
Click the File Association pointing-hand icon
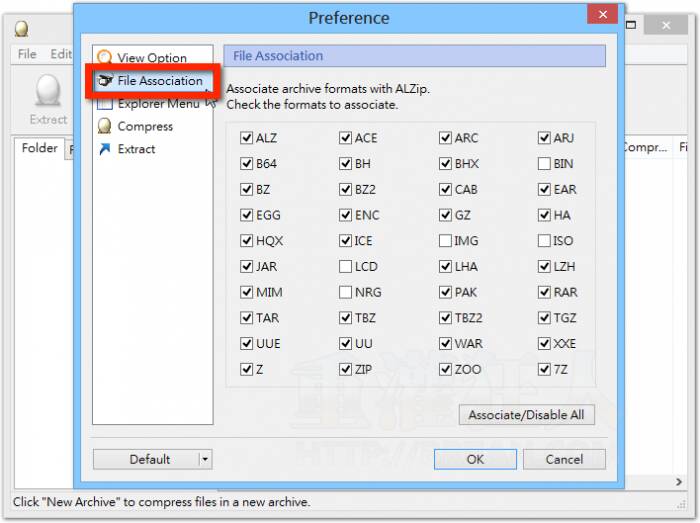104,80
